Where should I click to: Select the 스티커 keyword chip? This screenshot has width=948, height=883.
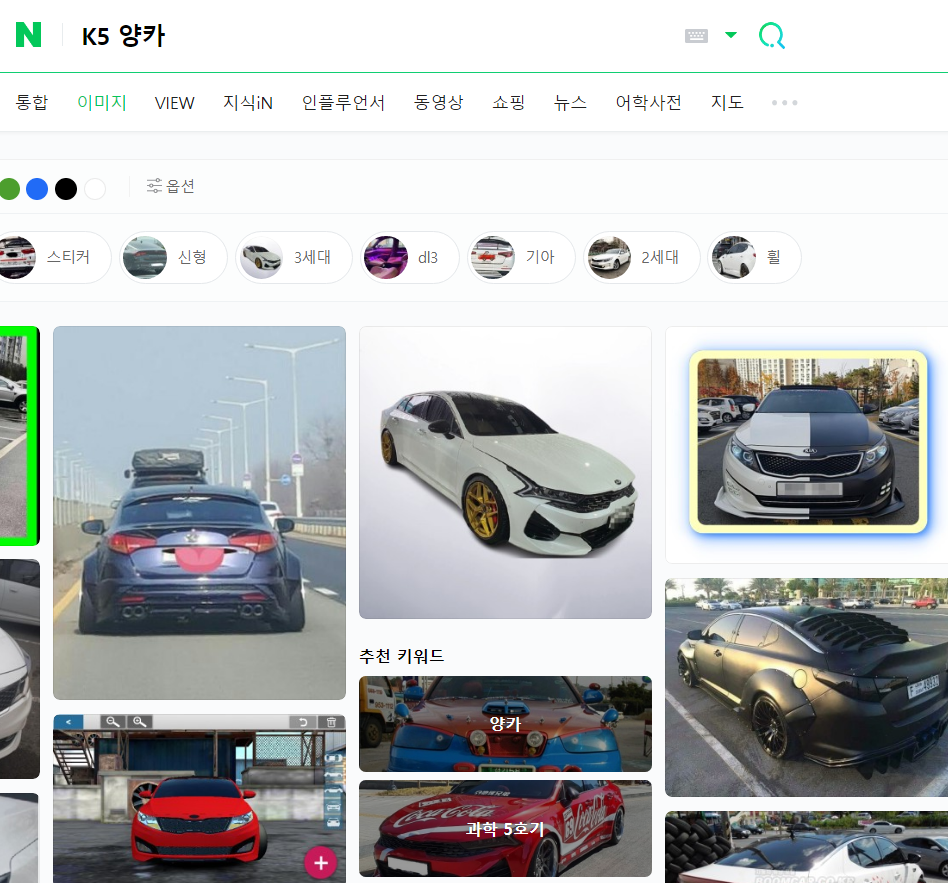(54, 257)
